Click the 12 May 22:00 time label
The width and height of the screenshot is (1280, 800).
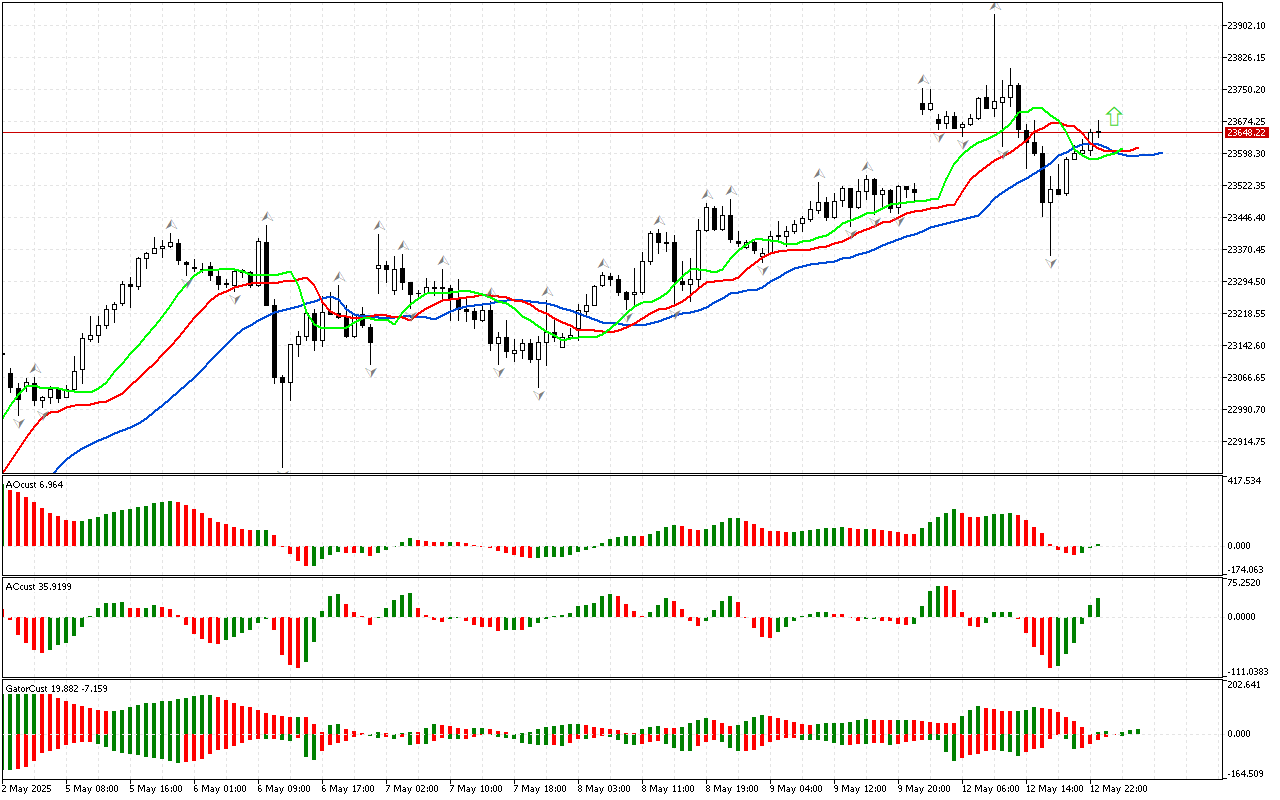1118,789
